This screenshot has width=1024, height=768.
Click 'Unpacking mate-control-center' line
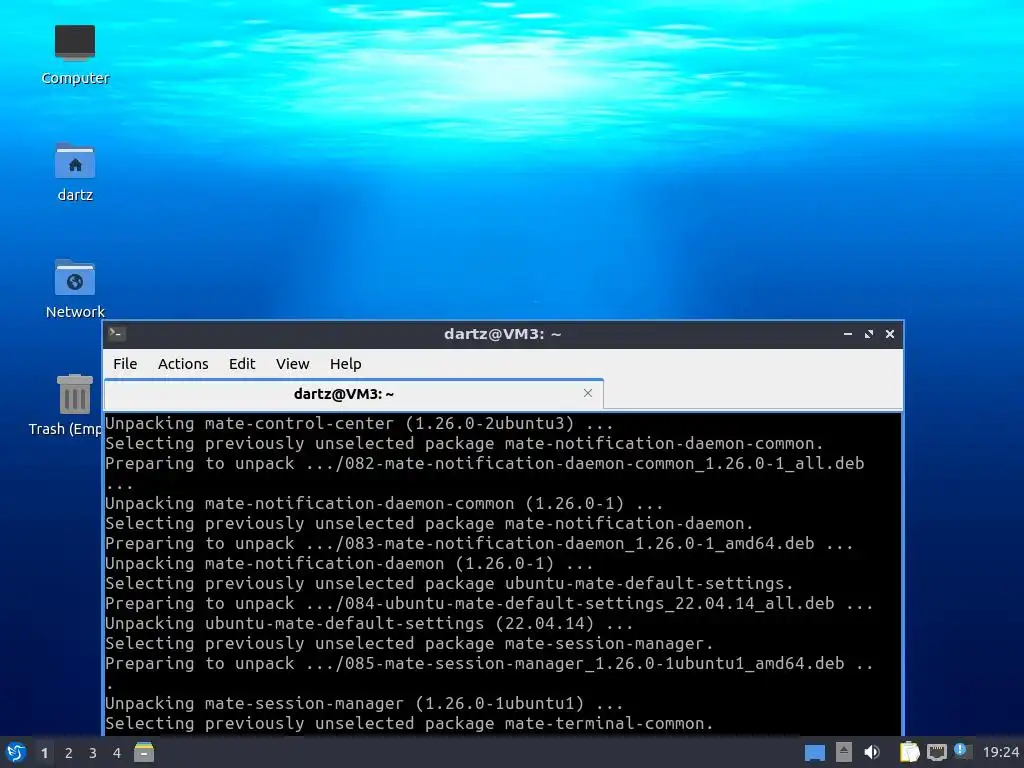coord(359,424)
